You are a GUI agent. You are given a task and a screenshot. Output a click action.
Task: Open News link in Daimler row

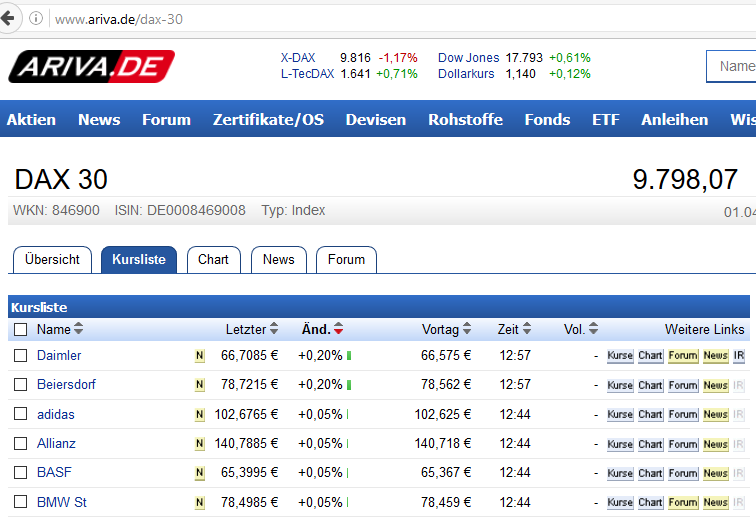[x=716, y=356]
